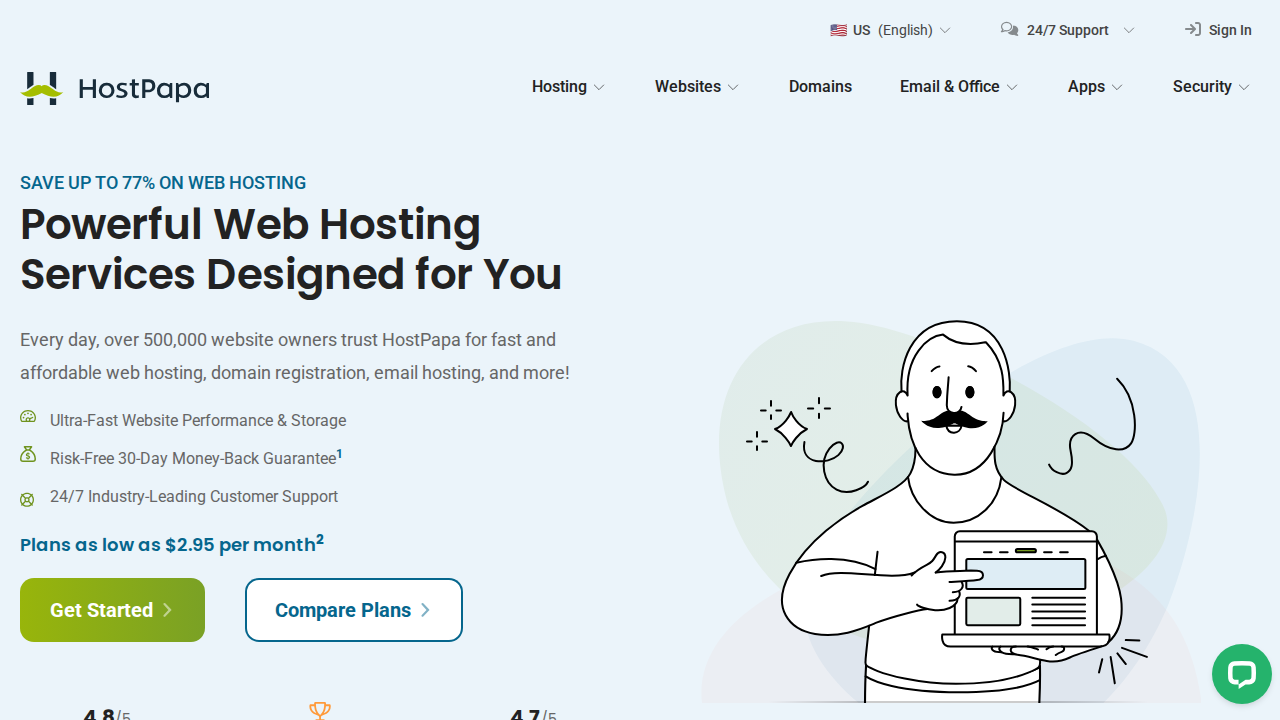Open the green live chat widget
This screenshot has height=720, width=1280.
tap(1241, 674)
